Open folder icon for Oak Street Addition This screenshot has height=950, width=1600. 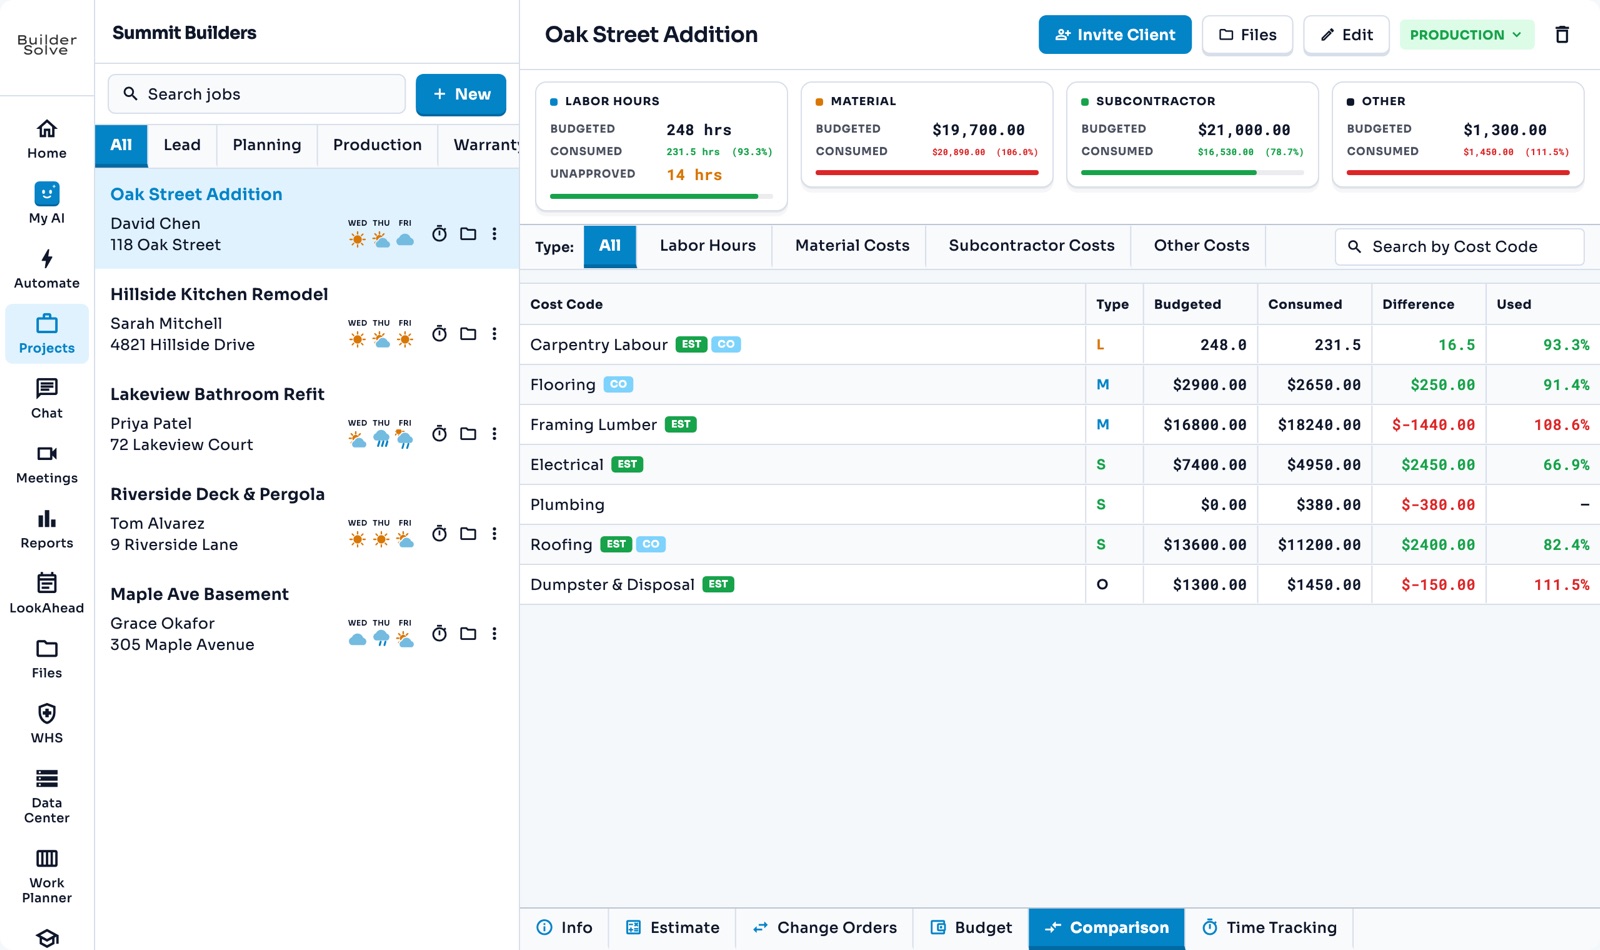(468, 234)
